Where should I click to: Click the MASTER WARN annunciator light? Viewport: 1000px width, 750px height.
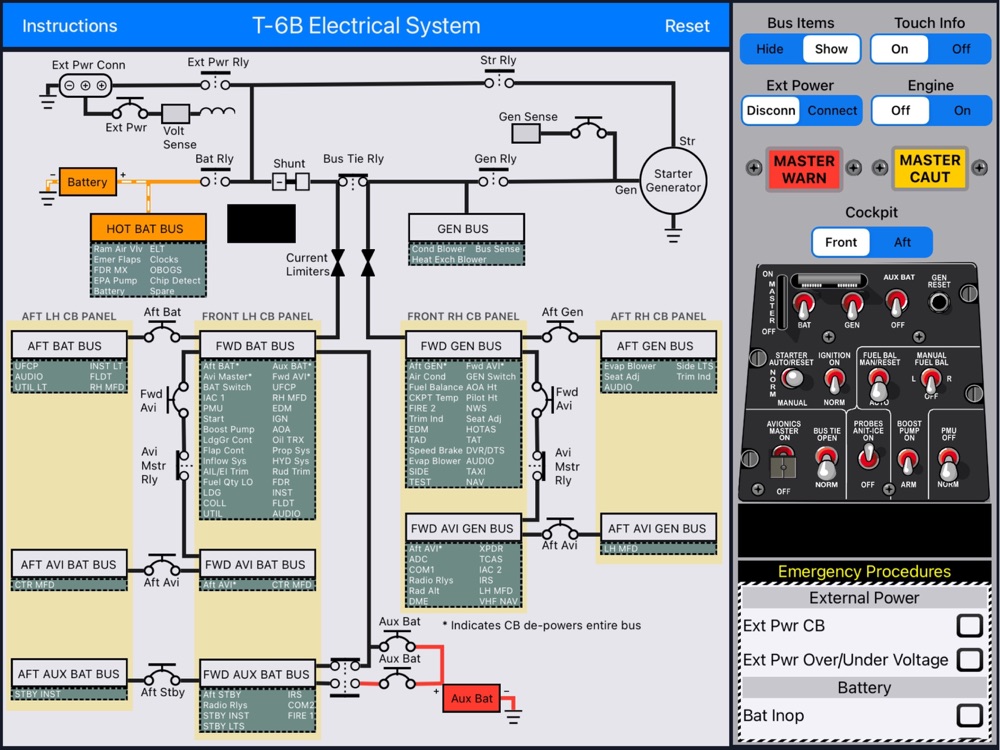[x=804, y=169]
